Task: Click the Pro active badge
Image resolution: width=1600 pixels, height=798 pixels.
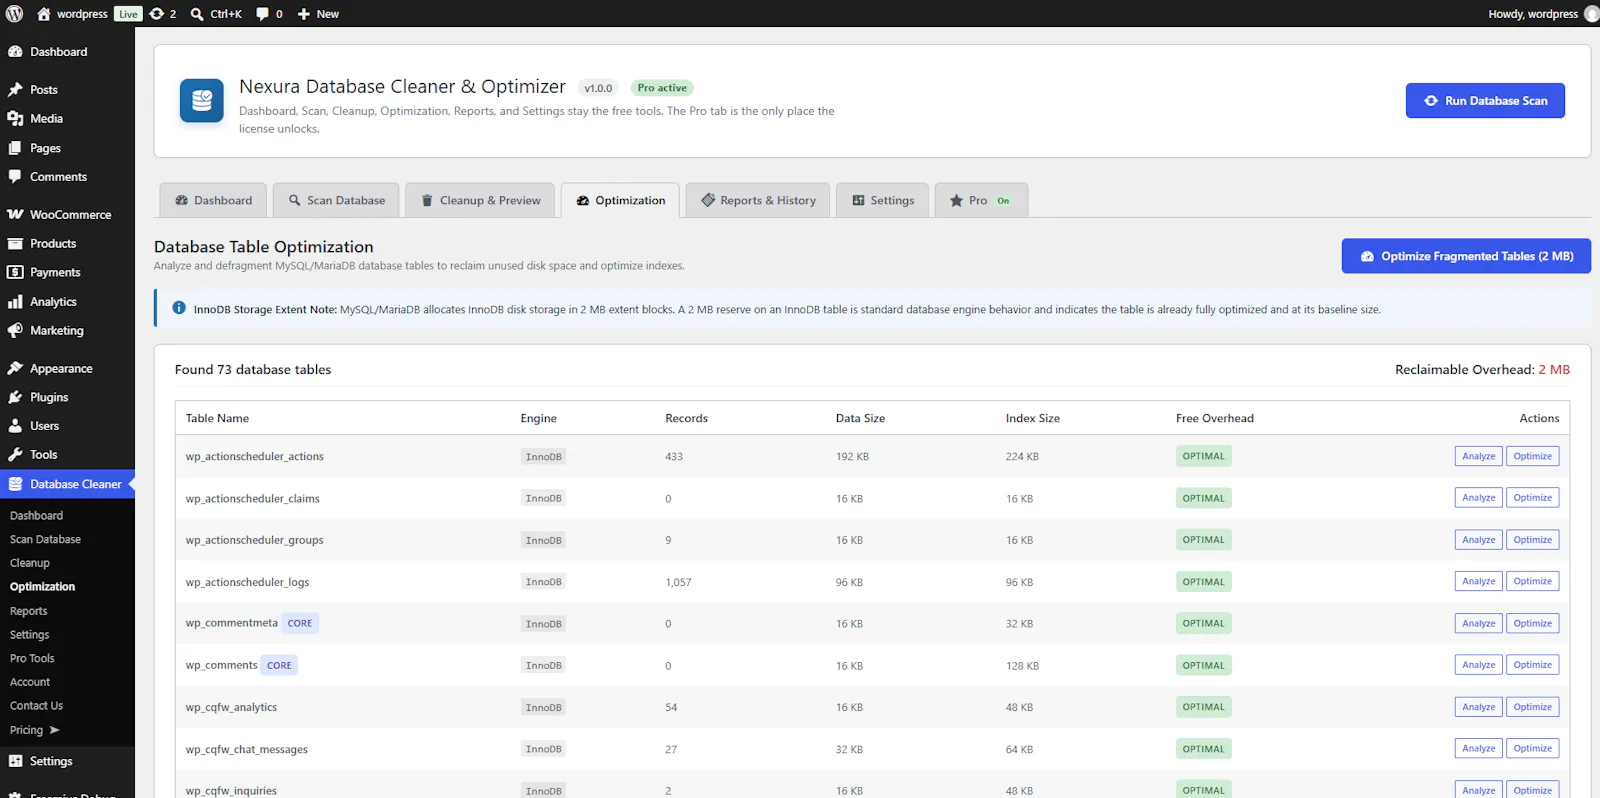Action: tap(662, 88)
